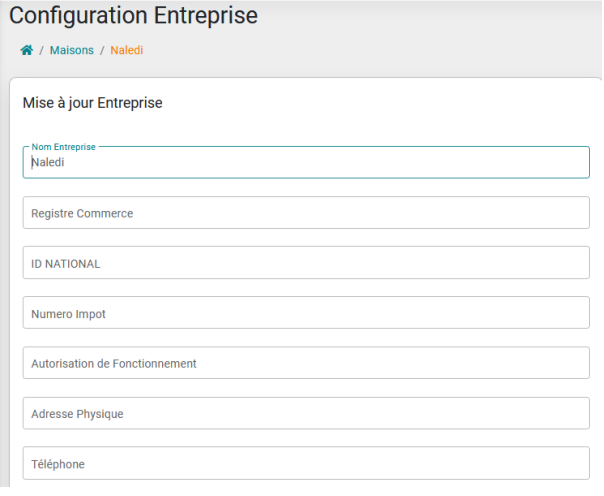The image size is (604, 496).
Task: Select the Naledi breadcrumb item
Action: click(x=127, y=50)
